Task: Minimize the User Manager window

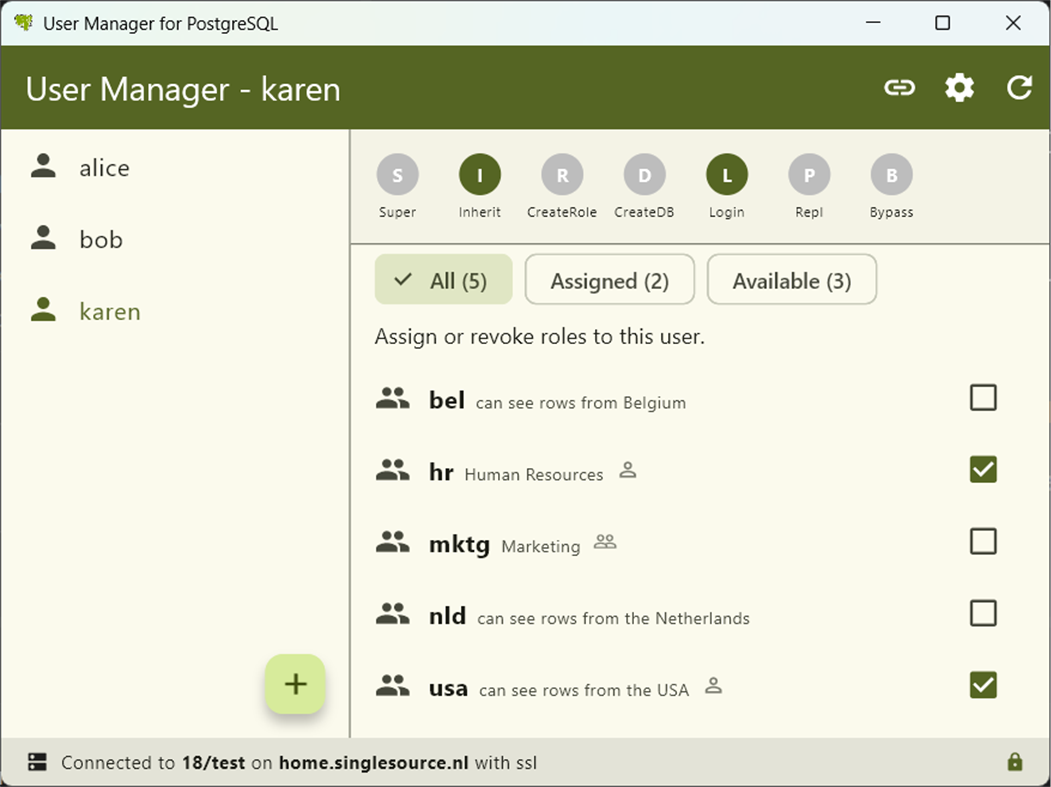Action: [873, 23]
